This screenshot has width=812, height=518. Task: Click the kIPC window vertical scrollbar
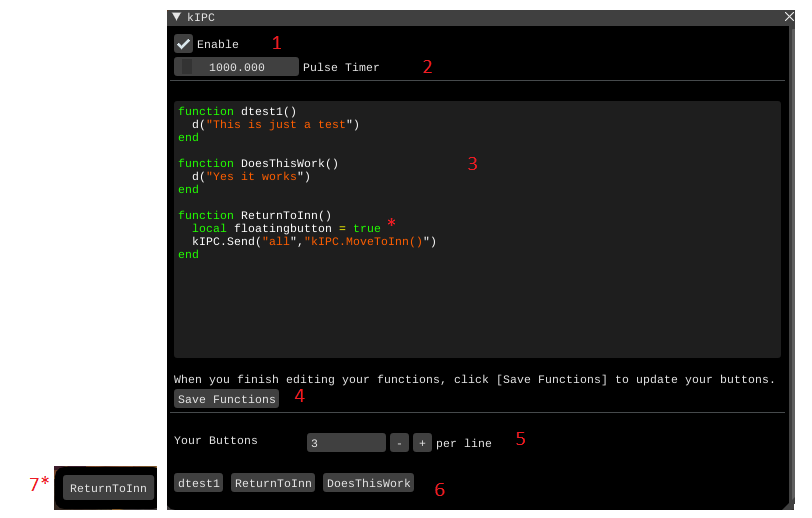[x=791, y=264]
